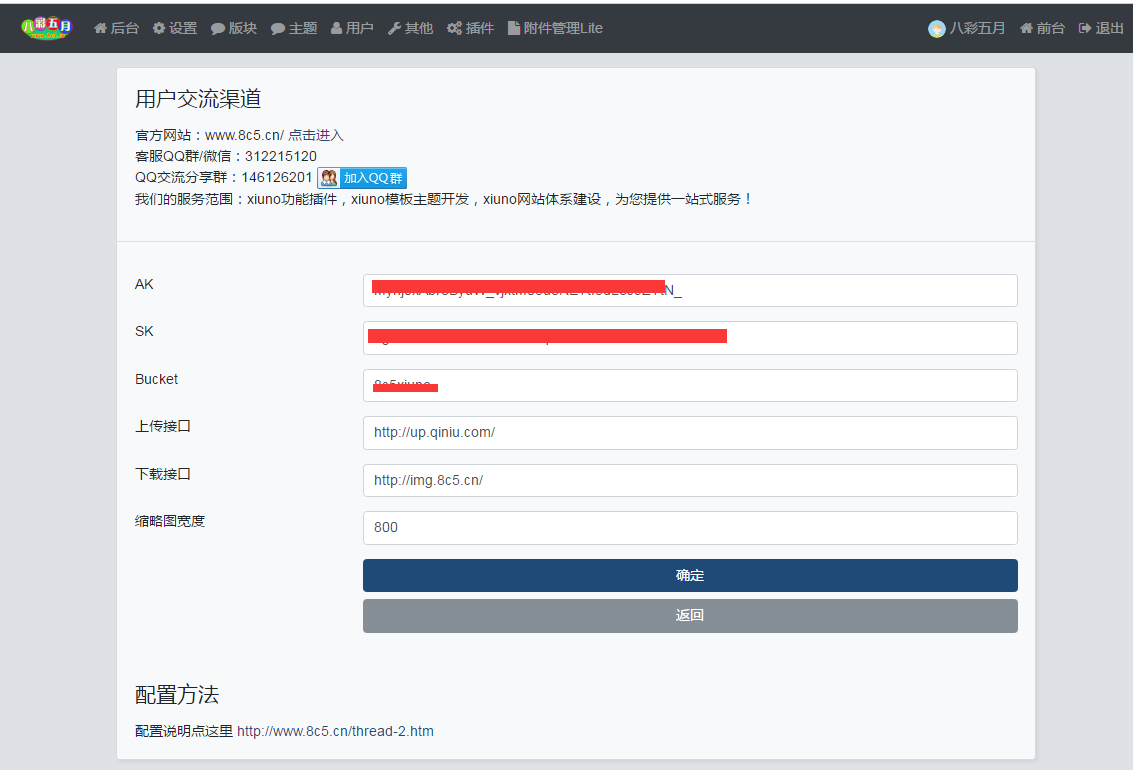
Task: Open the thread-2.htm configuration guide link
Action: coord(335,731)
